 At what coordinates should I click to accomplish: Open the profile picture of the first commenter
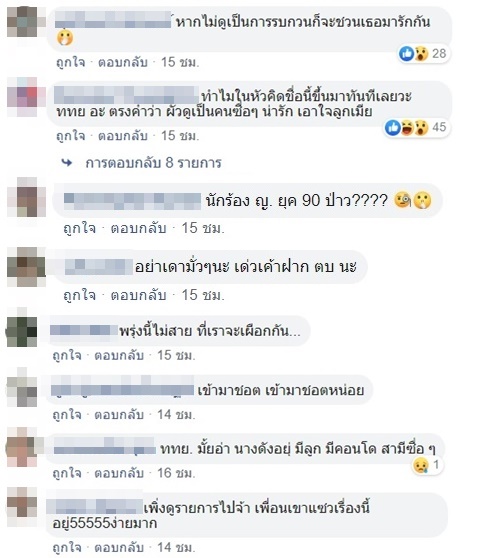click(x=22, y=22)
